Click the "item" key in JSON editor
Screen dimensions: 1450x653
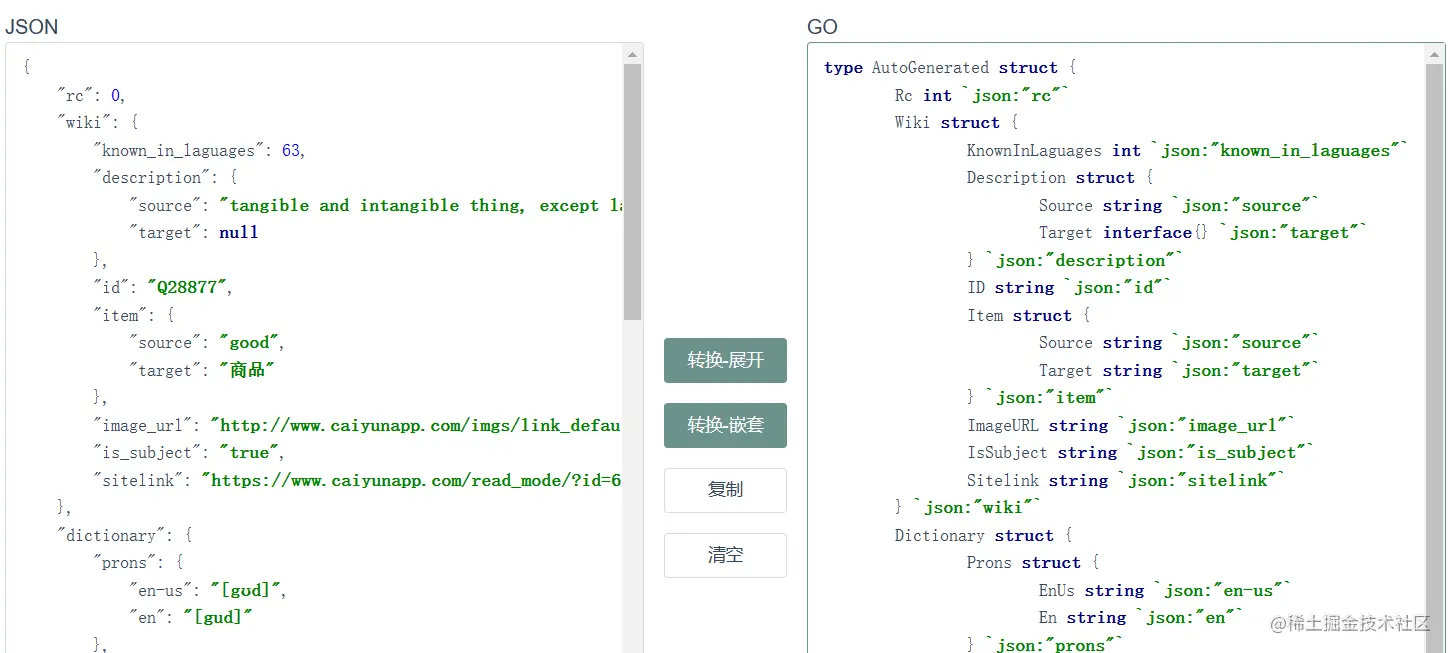[x=119, y=316]
